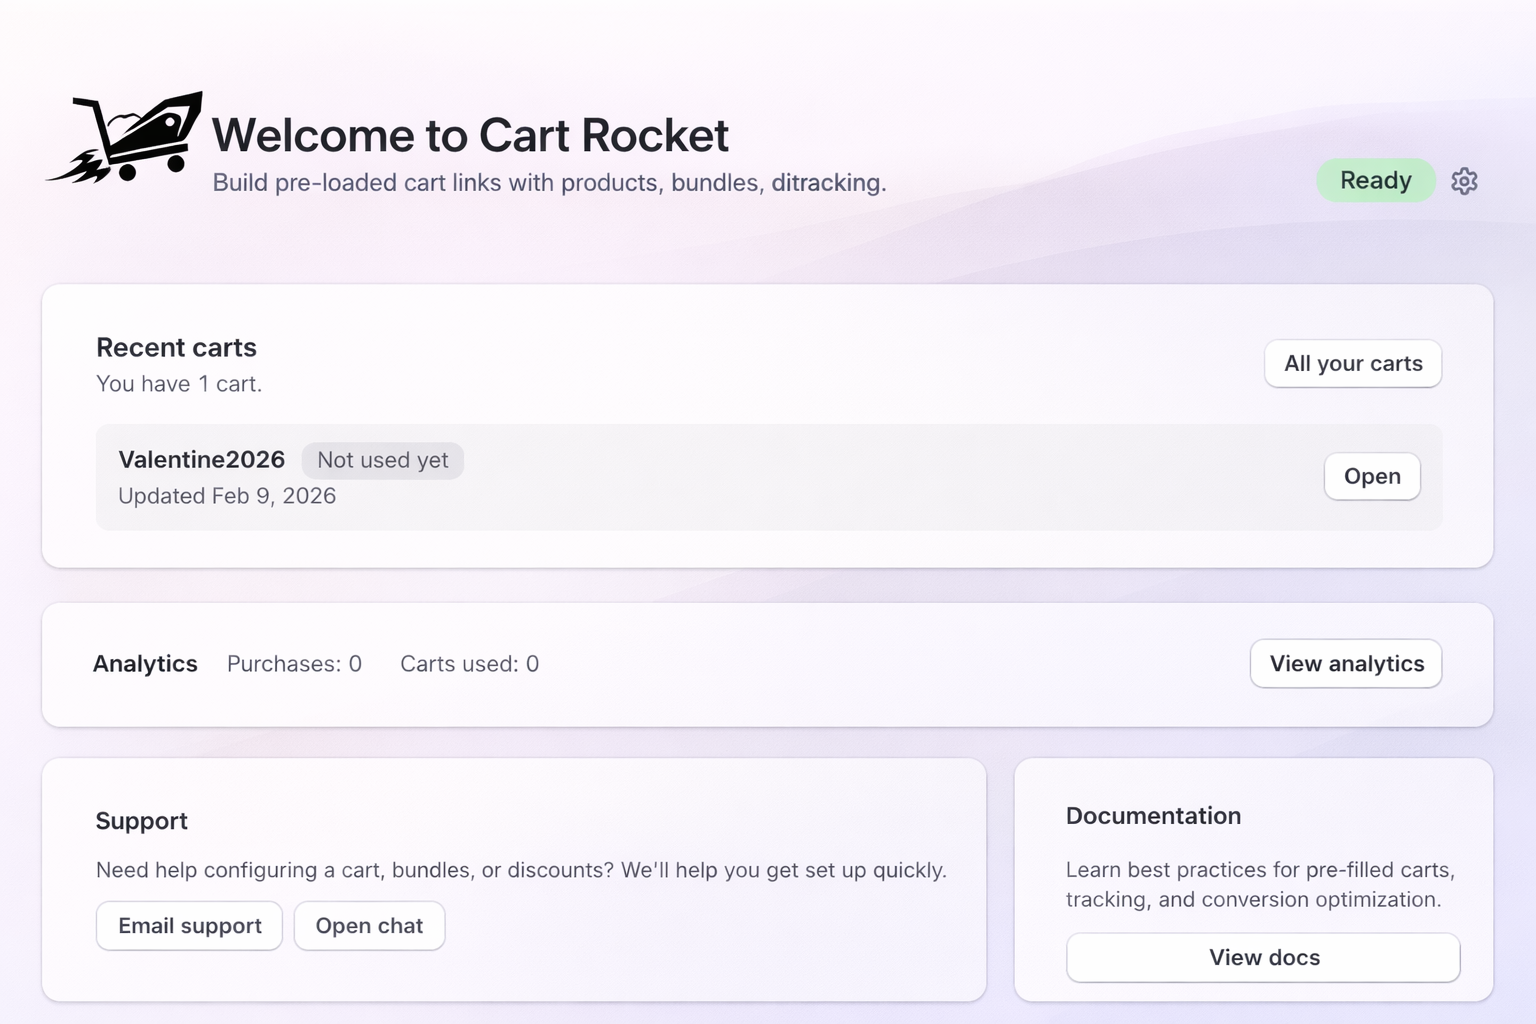Open the settings gear icon
1536x1024 pixels.
coord(1464,181)
